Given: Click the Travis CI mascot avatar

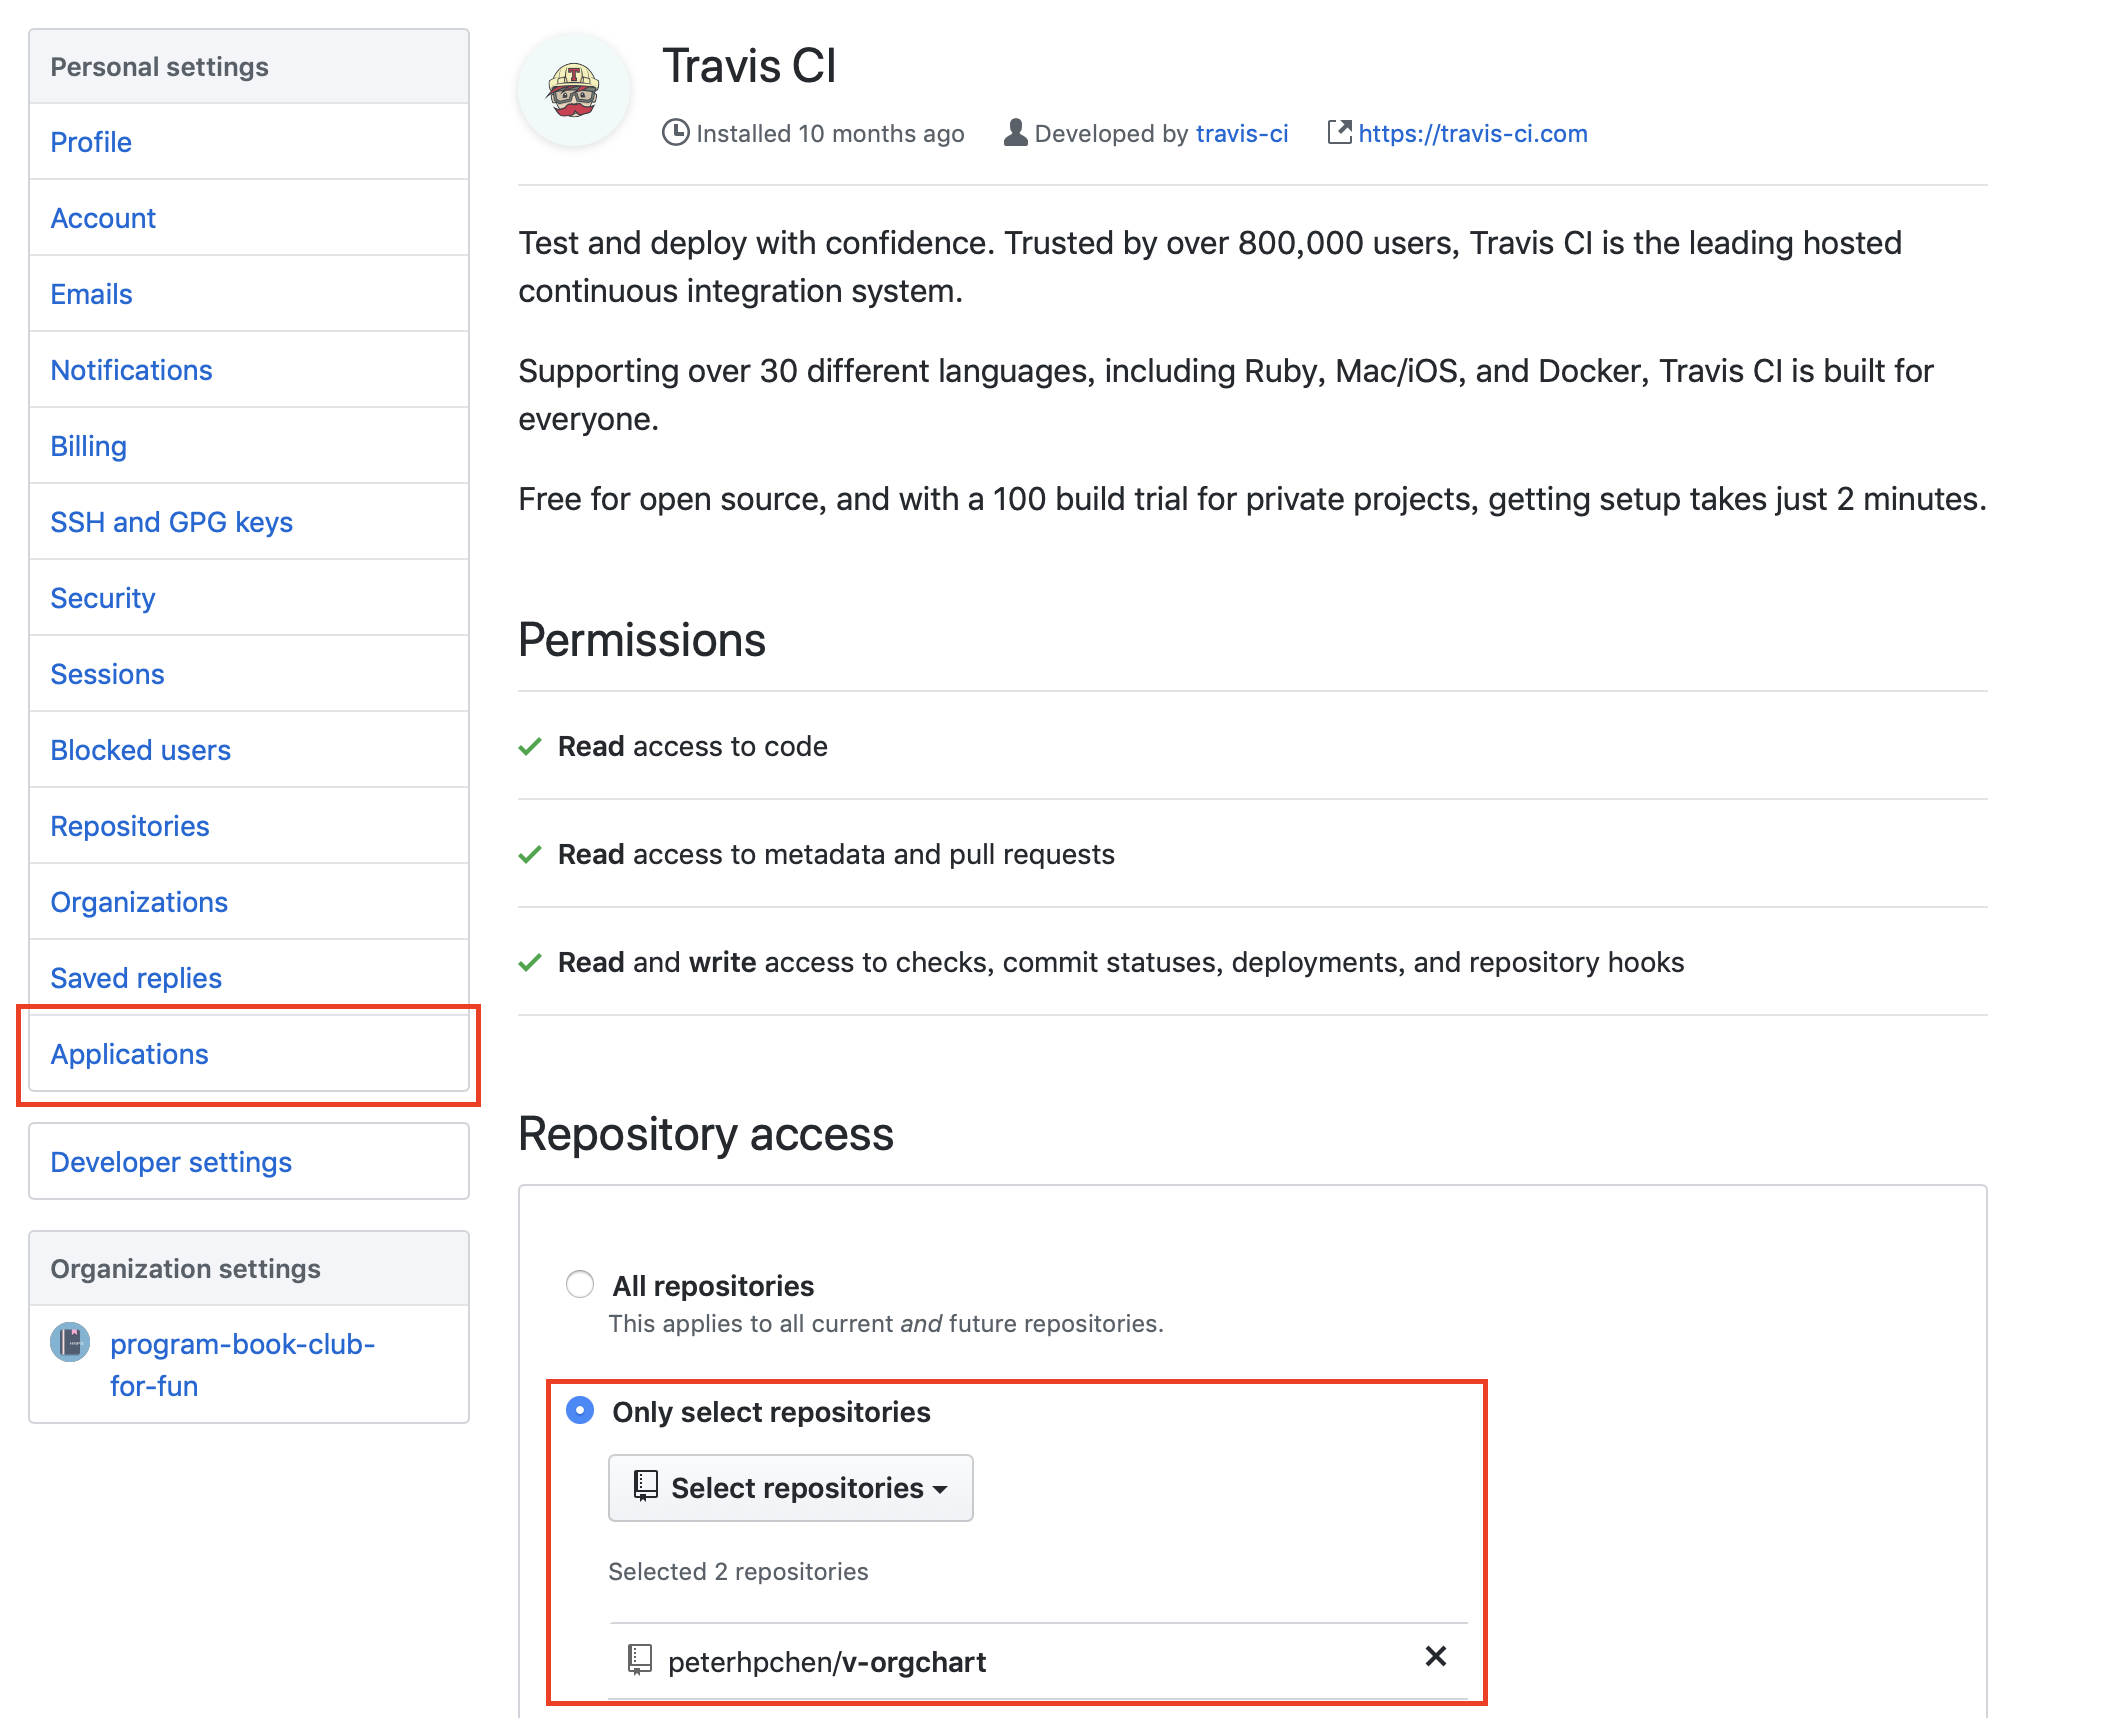Looking at the screenshot, I should tap(574, 90).
